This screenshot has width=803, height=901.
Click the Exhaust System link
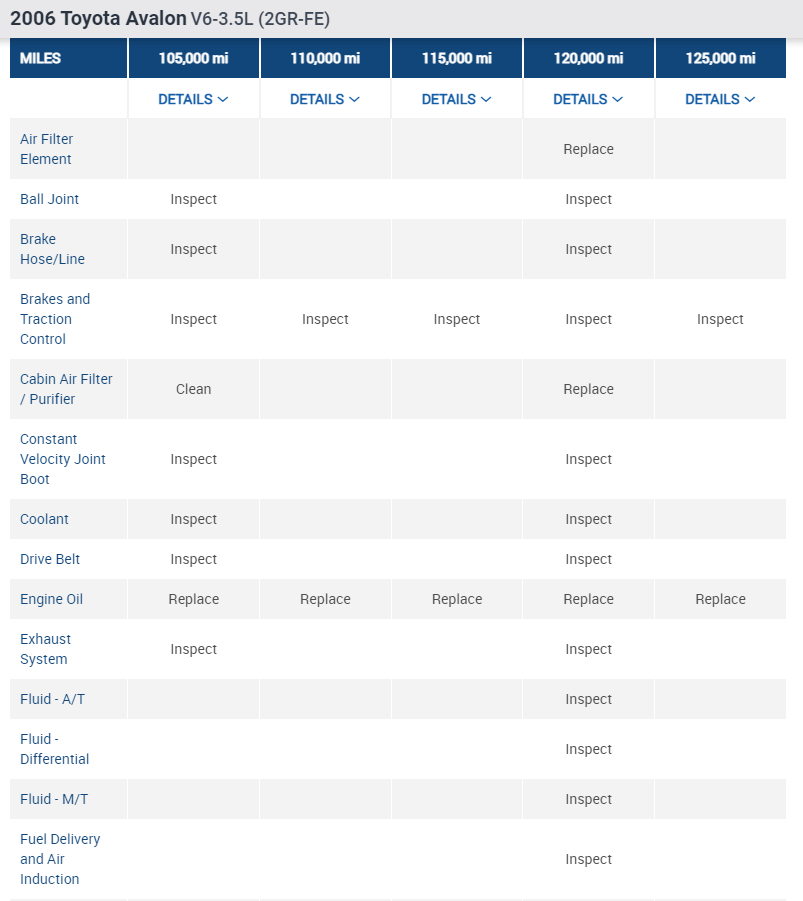click(46, 649)
